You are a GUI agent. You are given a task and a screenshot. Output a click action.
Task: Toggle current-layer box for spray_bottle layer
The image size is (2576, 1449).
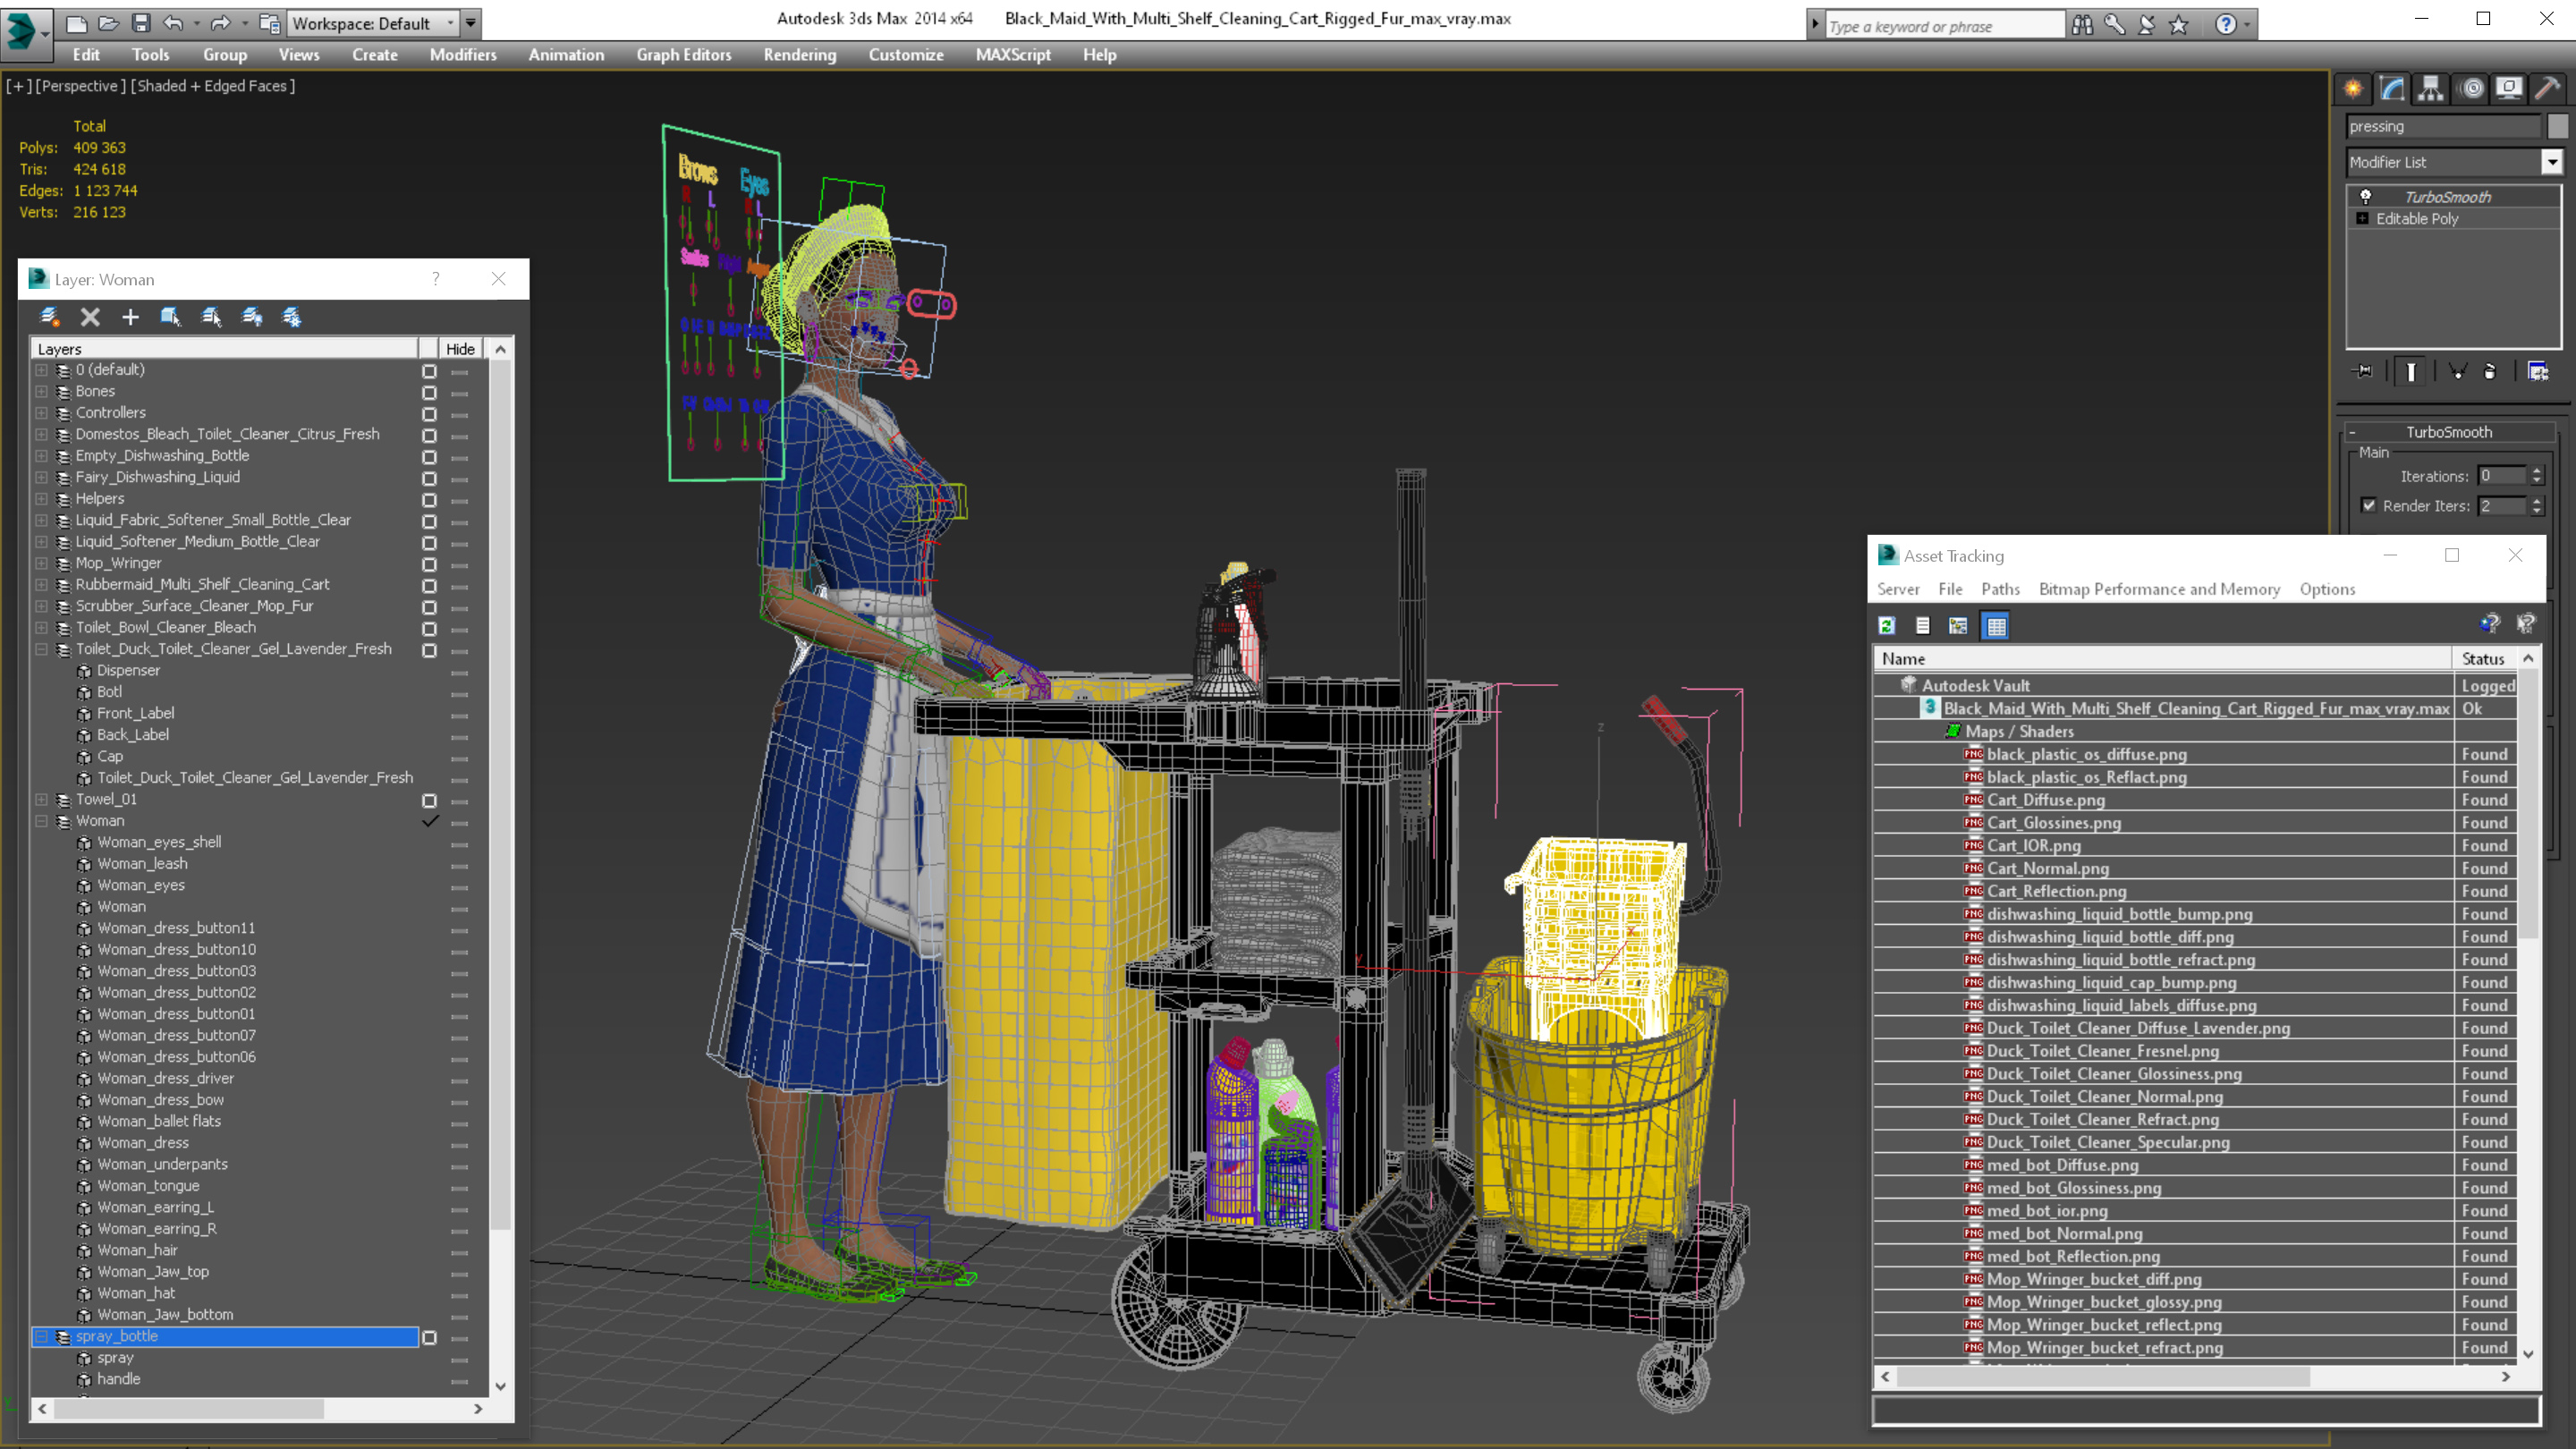coord(429,1338)
